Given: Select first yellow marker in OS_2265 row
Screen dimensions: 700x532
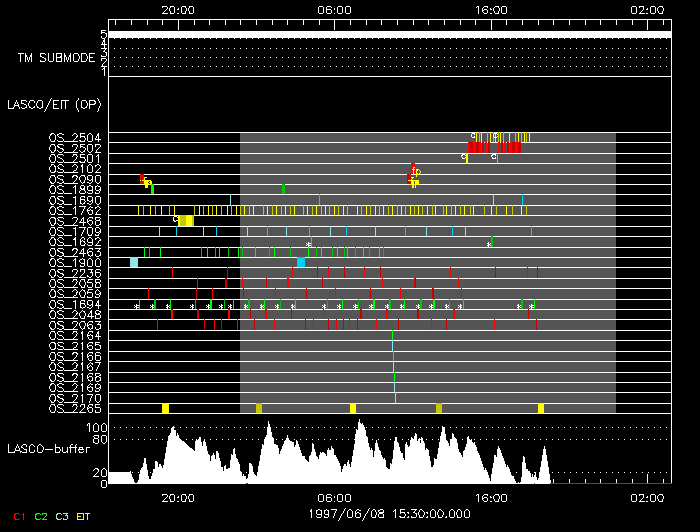Looking at the screenshot, I should click(166, 408).
